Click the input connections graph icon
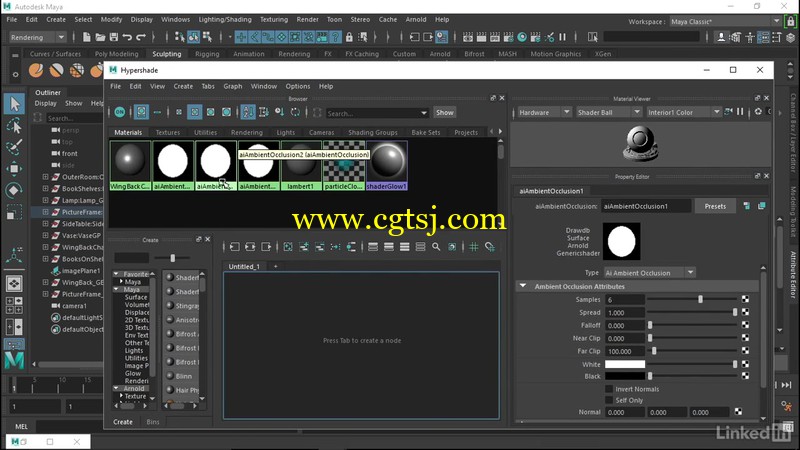The image size is (800, 450). coord(234,247)
